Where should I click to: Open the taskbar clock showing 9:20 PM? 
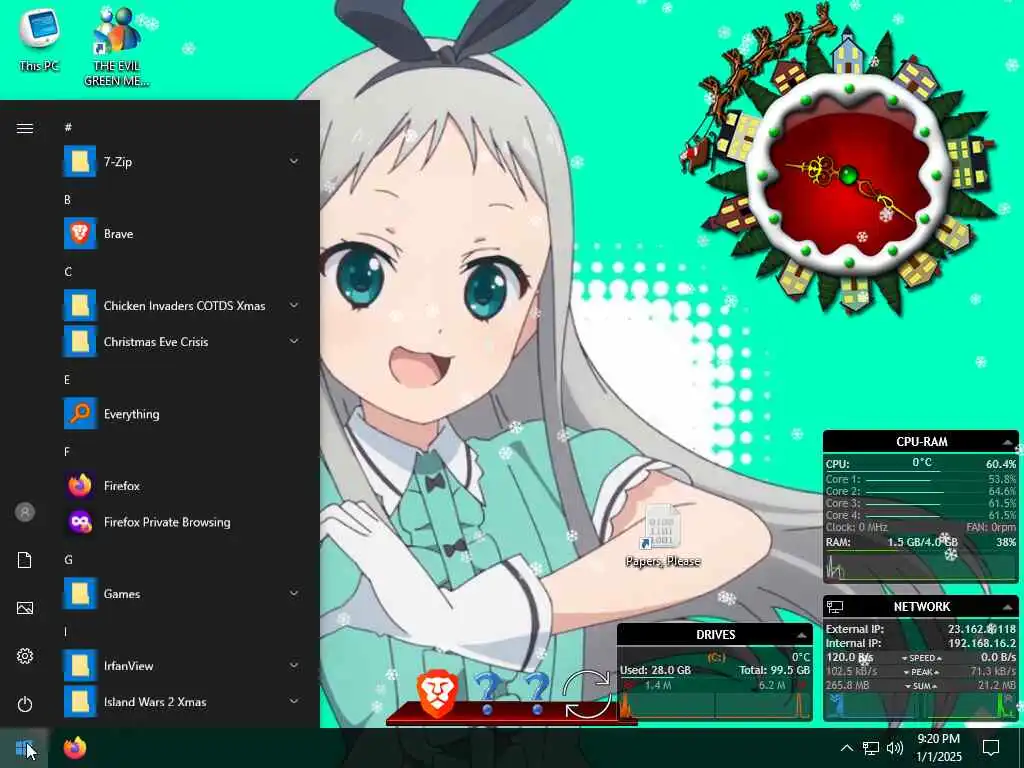point(938,748)
